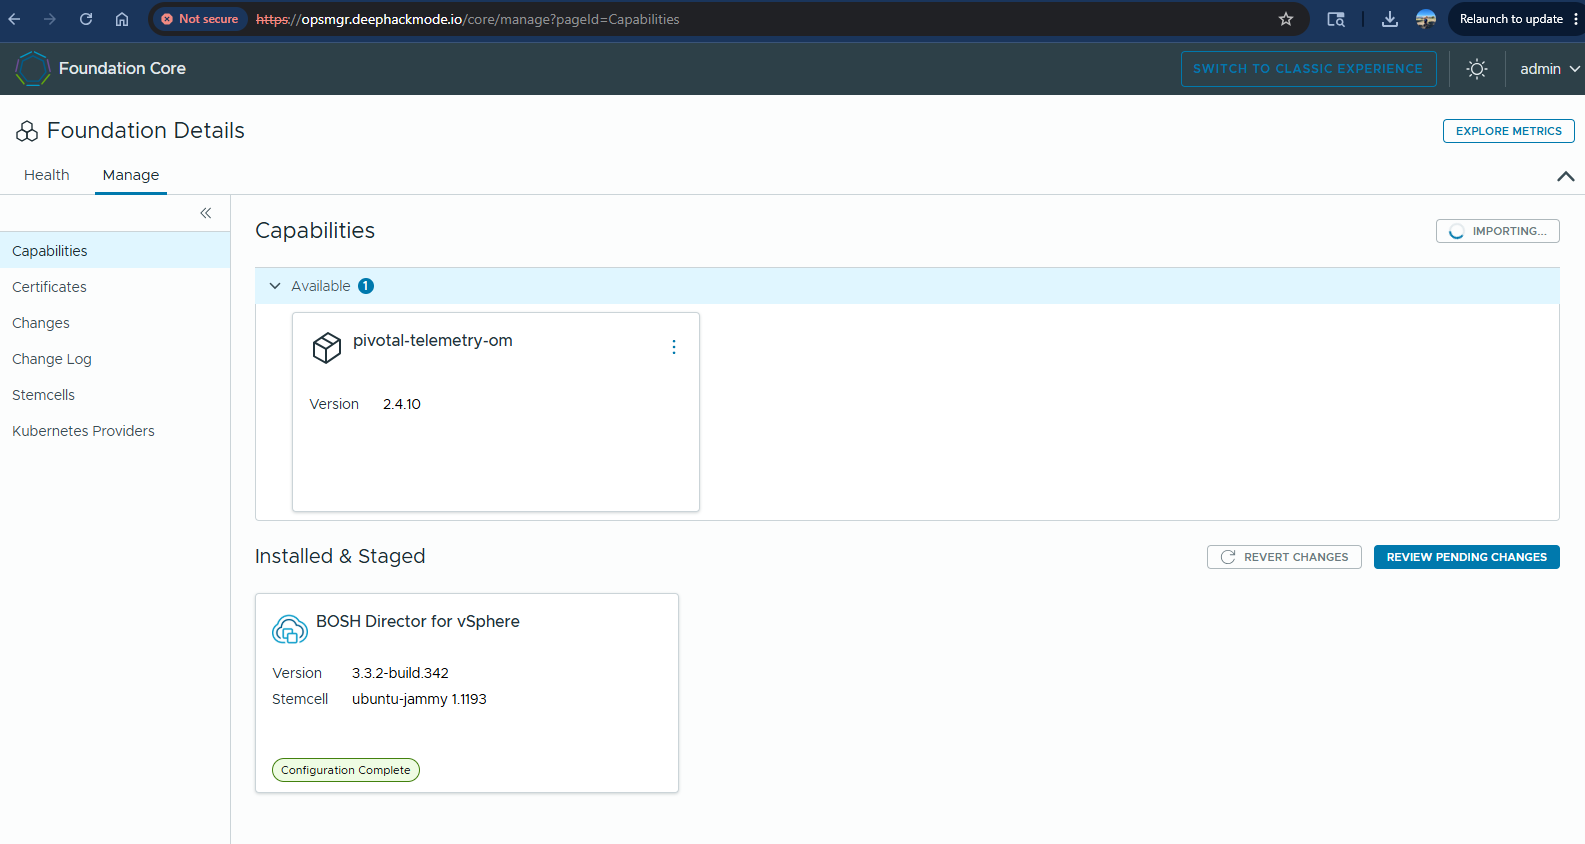Open the browser three-dot menu
The width and height of the screenshot is (1585, 844).
[1576, 19]
